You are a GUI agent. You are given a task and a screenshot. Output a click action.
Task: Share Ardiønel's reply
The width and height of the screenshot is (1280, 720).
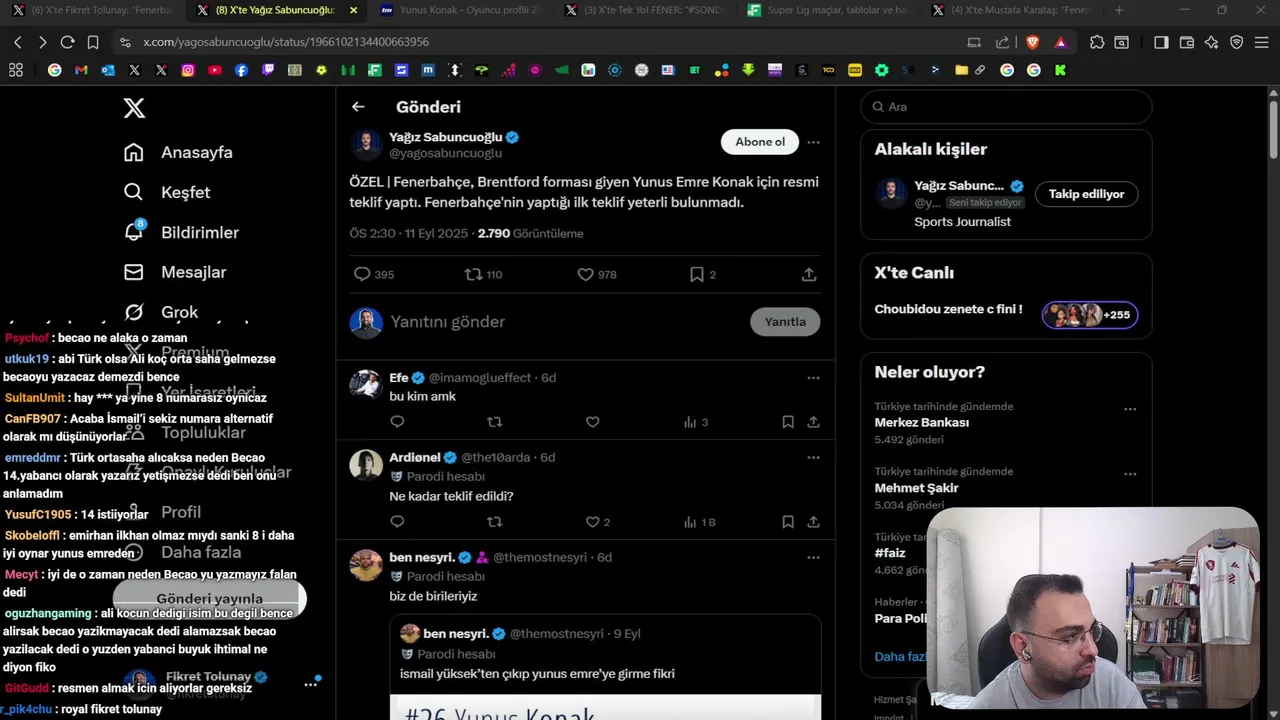click(x=813, y=522)
